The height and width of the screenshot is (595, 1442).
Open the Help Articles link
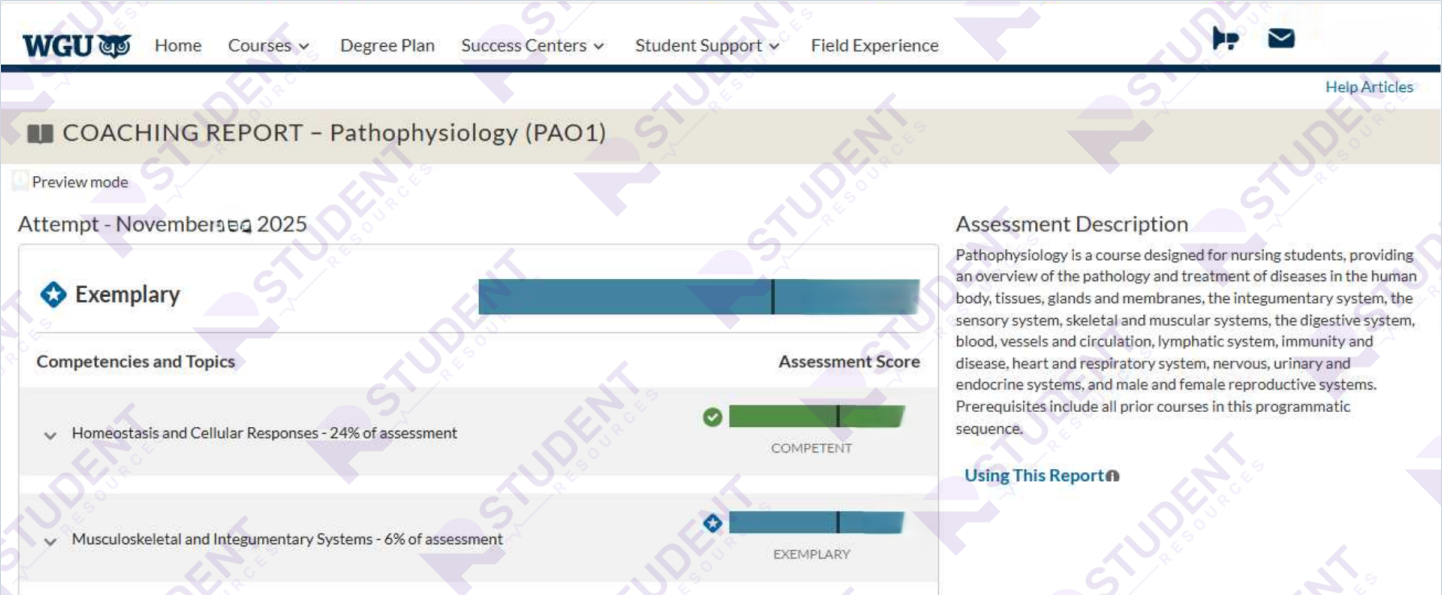click(1368, 87)
